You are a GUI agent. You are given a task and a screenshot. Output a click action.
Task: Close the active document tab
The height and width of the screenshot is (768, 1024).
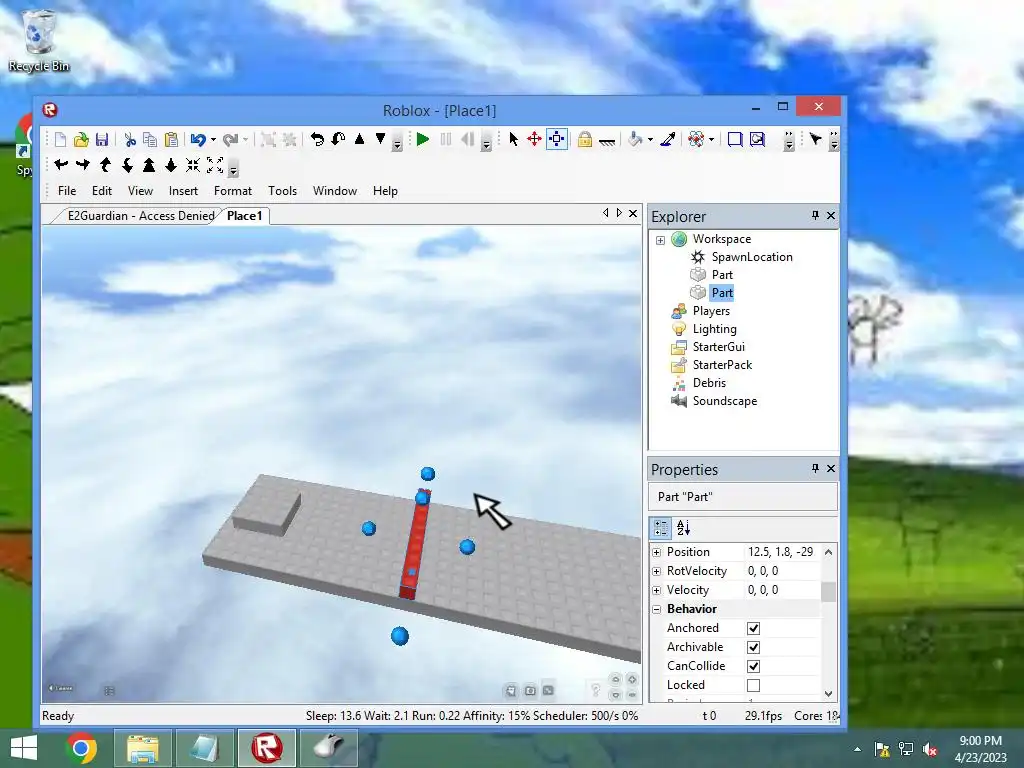coord(633,214)
